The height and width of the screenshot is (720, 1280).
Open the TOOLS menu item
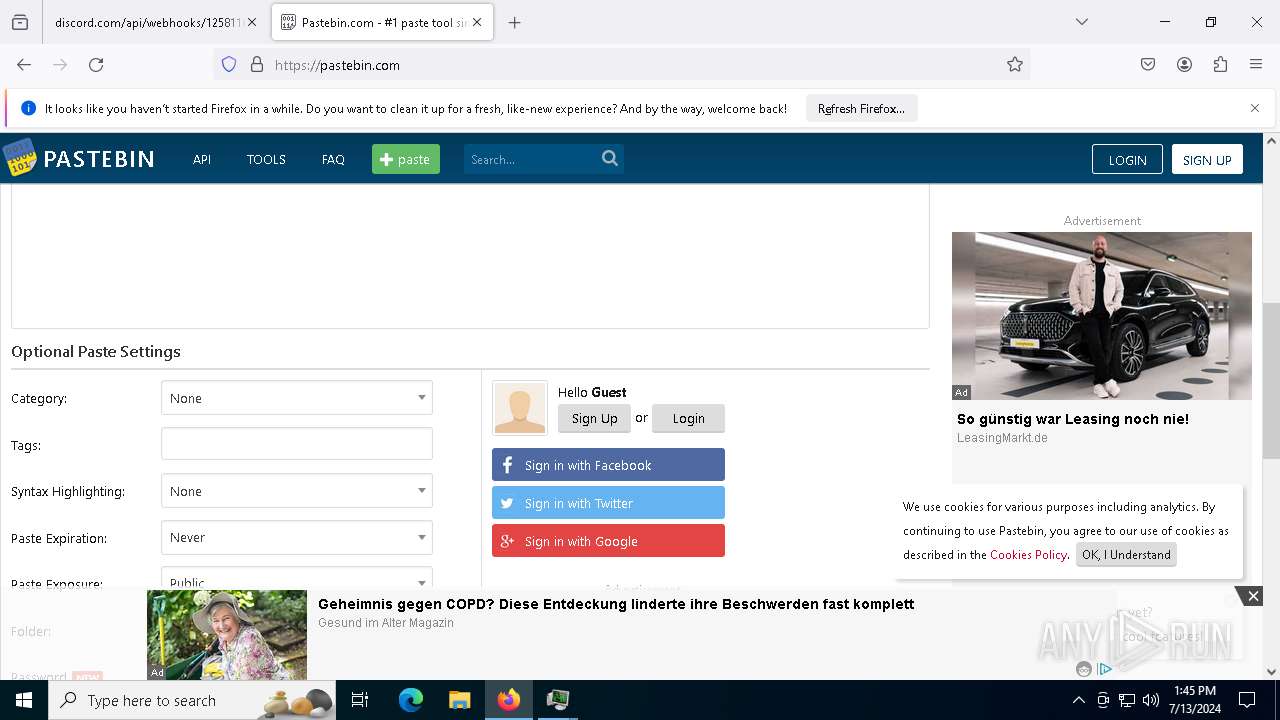click(x=266, y=159)
